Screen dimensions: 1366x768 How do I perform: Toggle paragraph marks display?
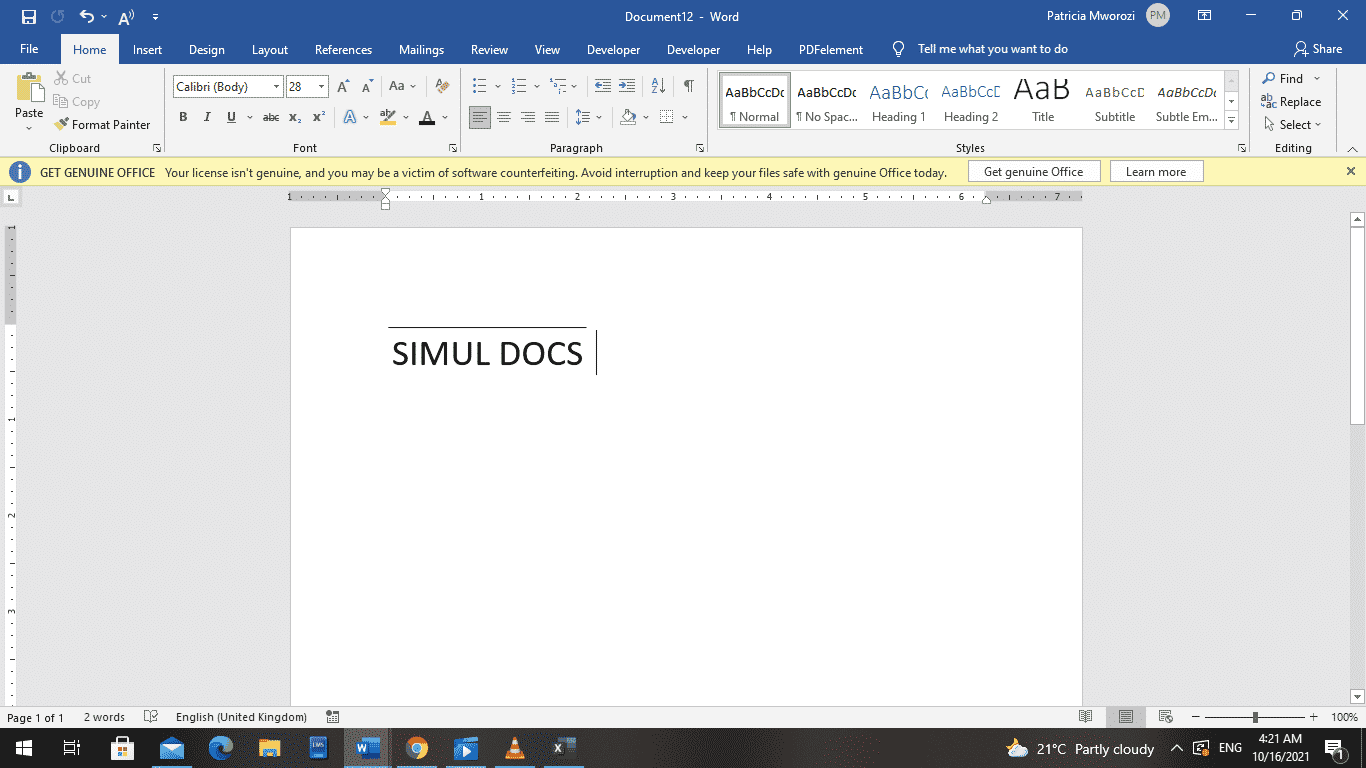pyautogui.click(x=687, y=87)
